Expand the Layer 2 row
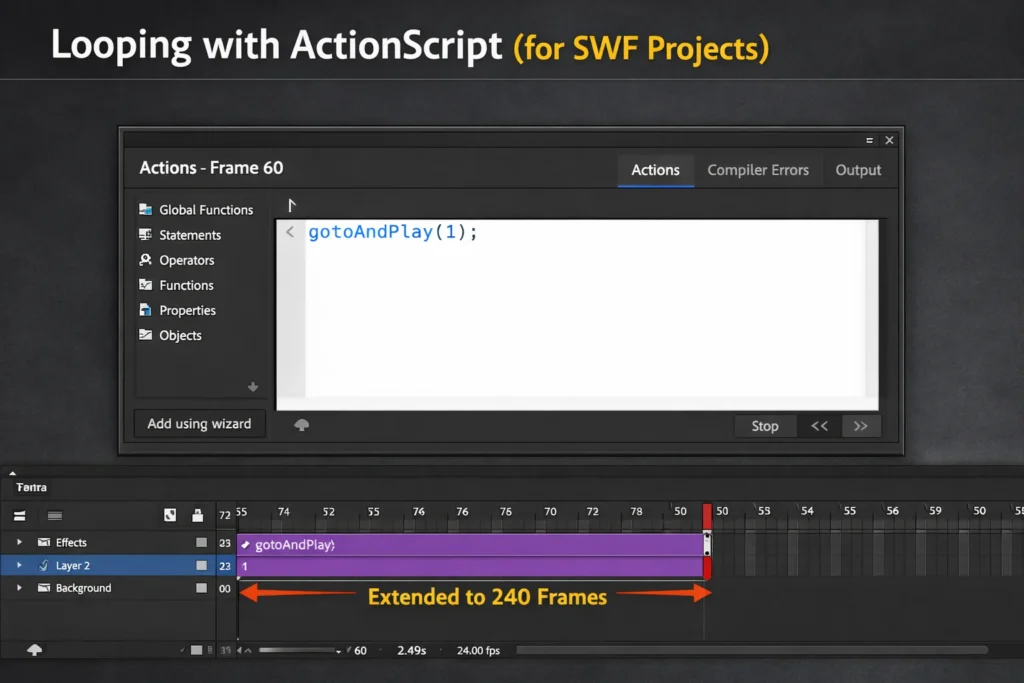Viewport: 1024px width, 683px height. [x=19, y=565]
